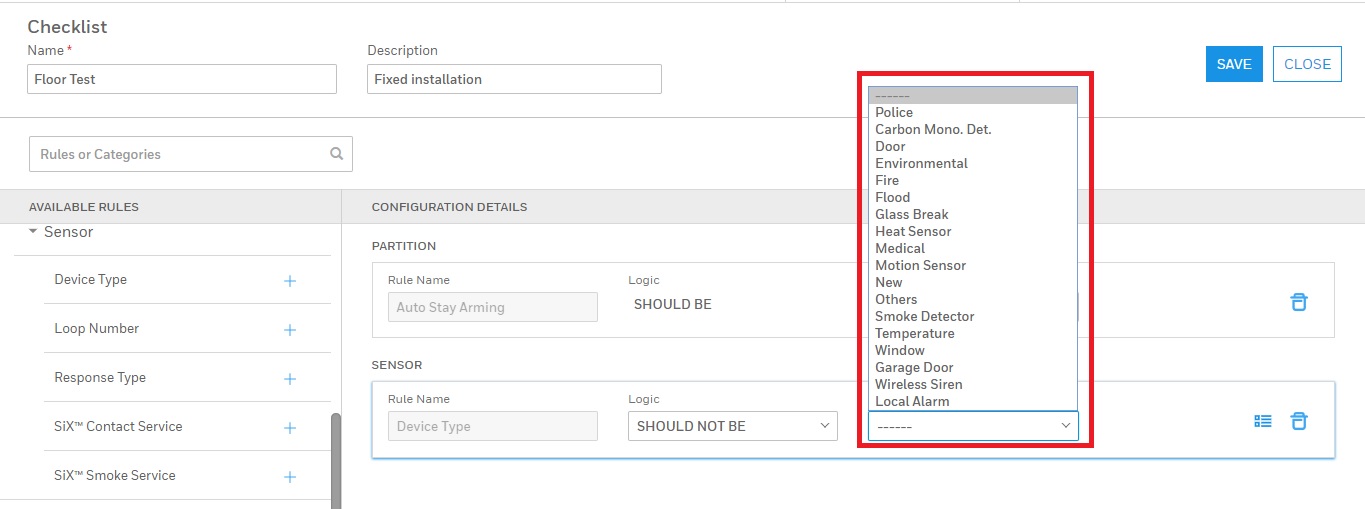Click the CLOSE button

click(x=1306, y=64)
